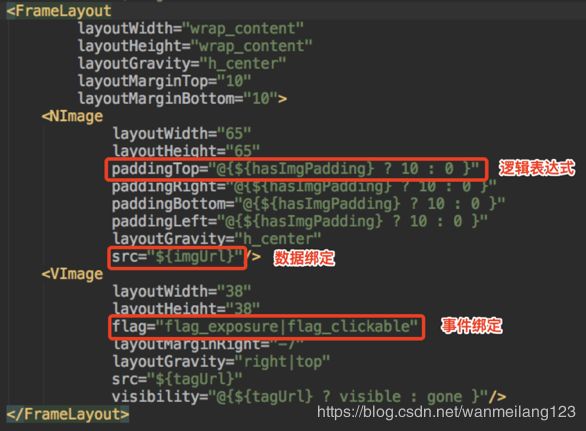586x431 pixels.
Task: Click the layoutWidth="38" attribute
Action: pos(182,291)
